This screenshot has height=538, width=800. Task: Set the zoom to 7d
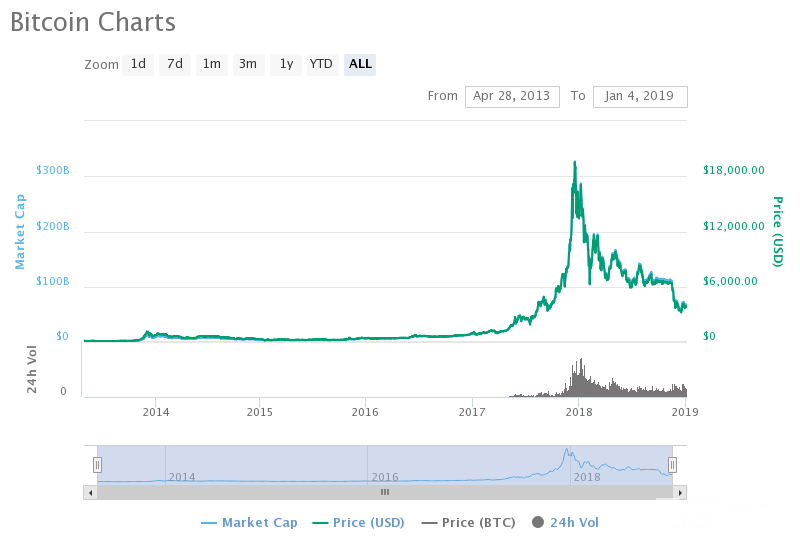pyautogui.click(x=175, y=64)
